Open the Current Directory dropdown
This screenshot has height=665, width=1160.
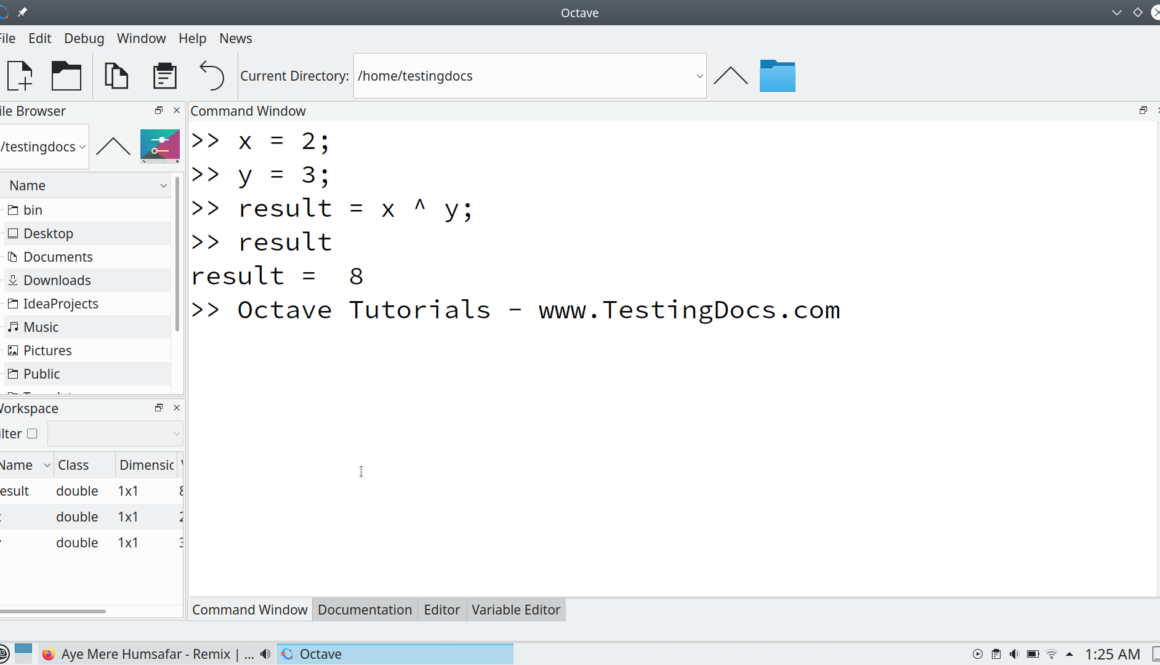[699, 75]
